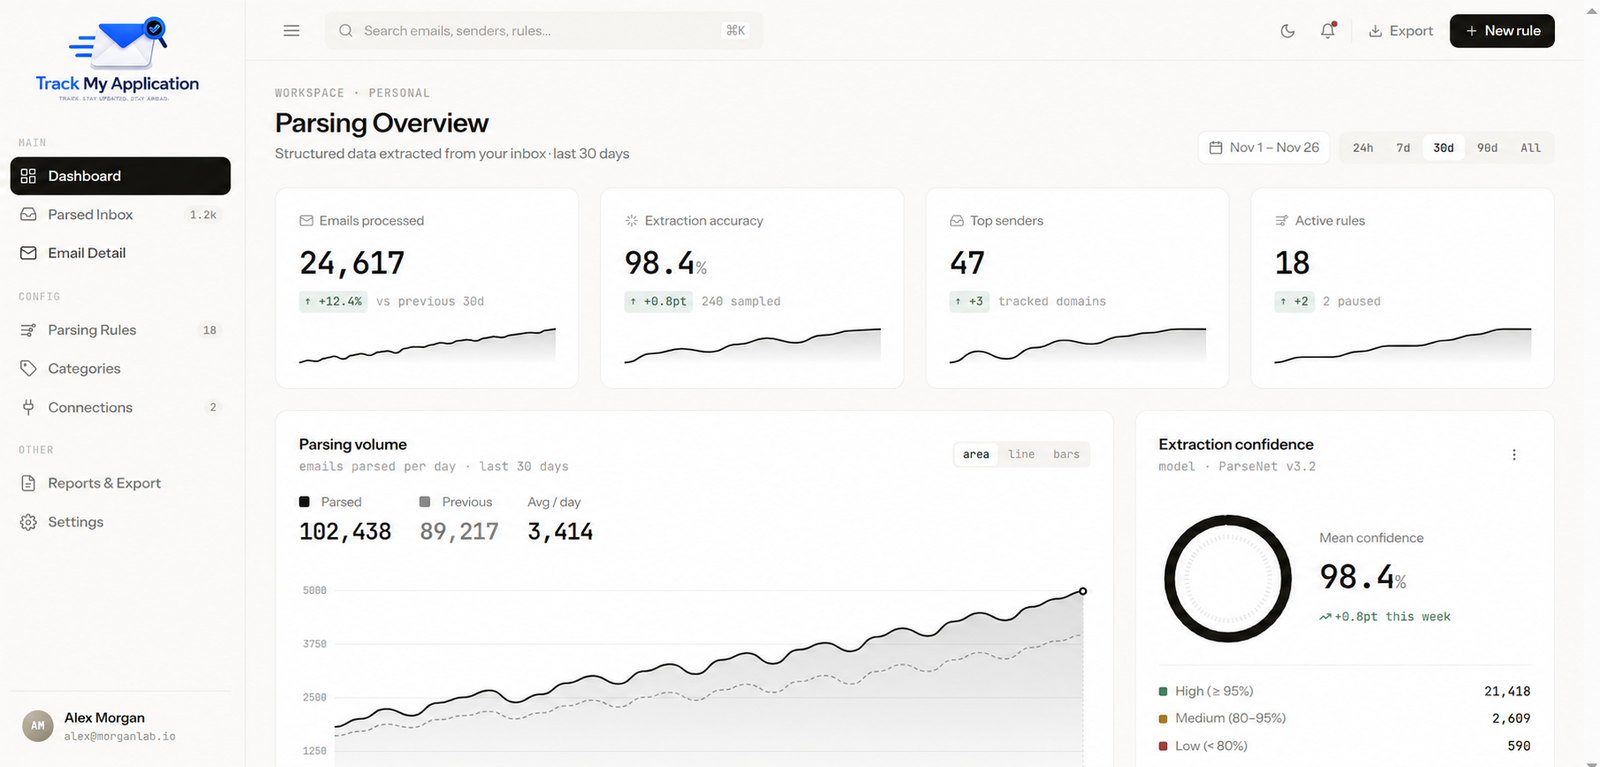This screenshot has width=1600, height=767.
Task: Click the Reports & Export document icon
Action: click(x=28, y=483)
